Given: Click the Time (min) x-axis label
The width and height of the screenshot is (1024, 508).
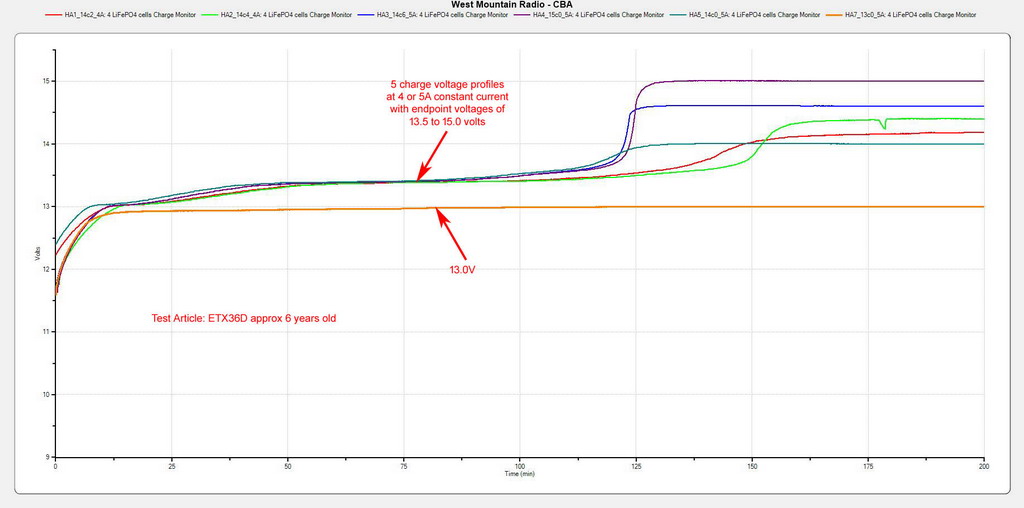Looking at the screenshot, I should tap(520, 474).
